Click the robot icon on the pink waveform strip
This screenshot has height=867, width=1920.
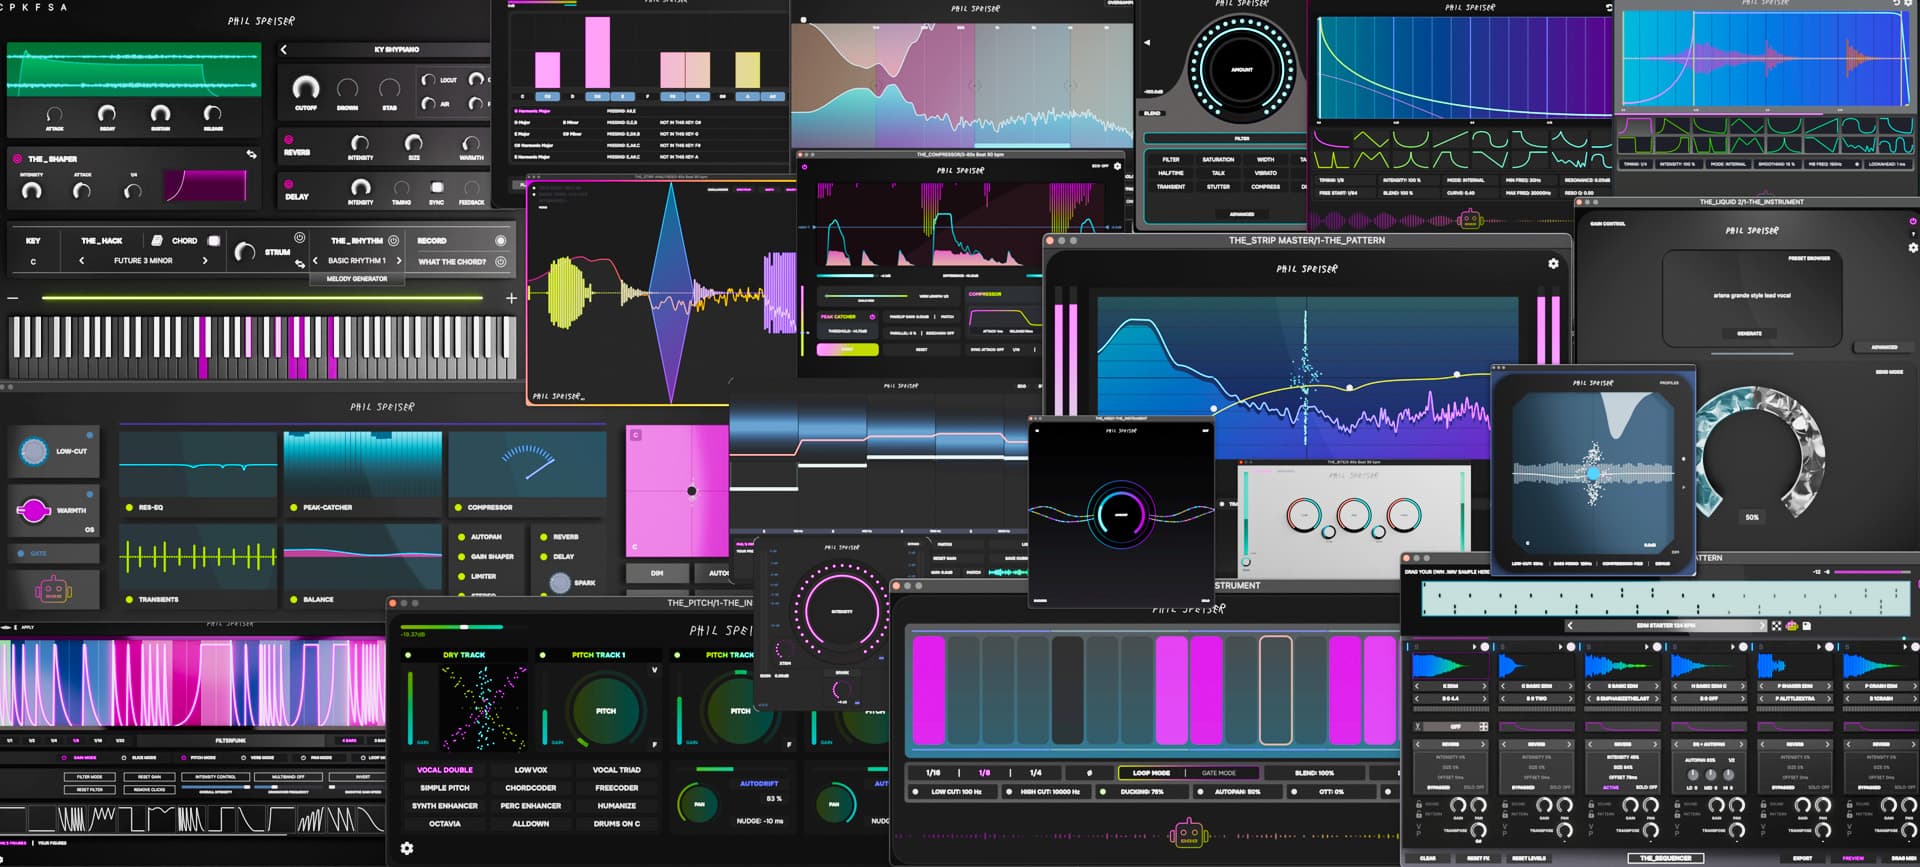(x=1469, y=219)
